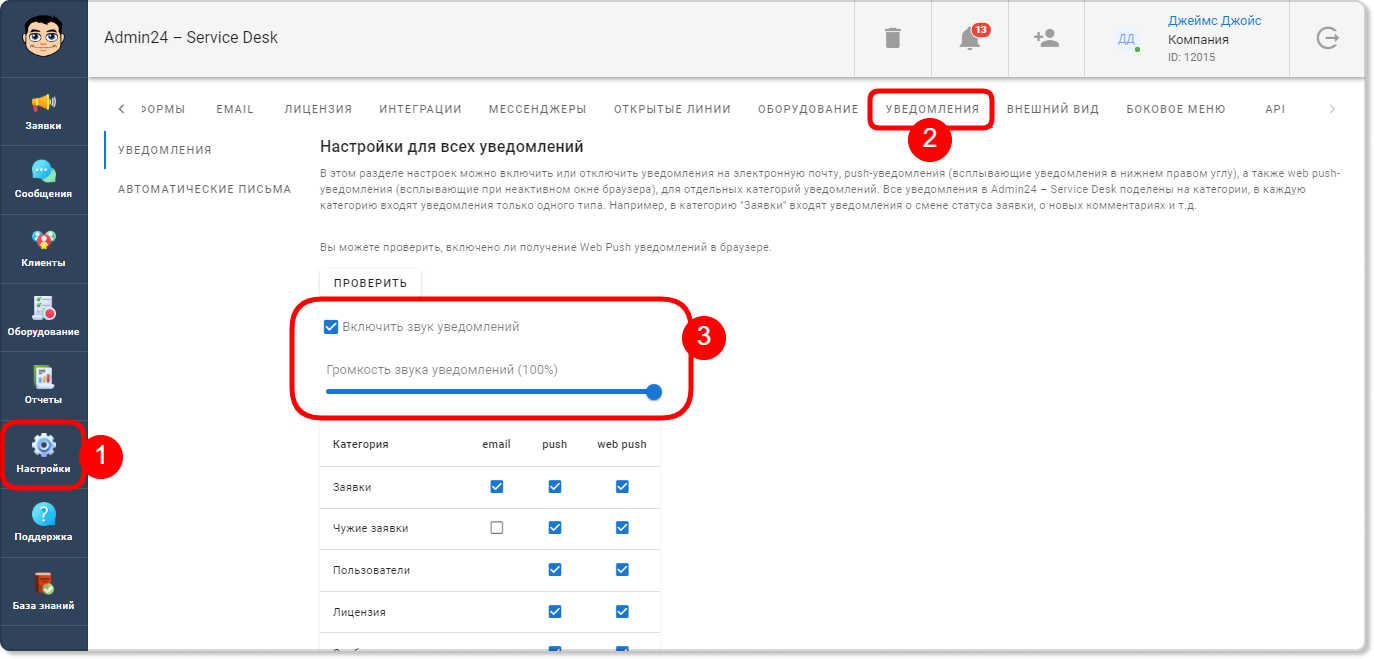Open notifications bell with 13 badge

pyautogui.click(x=970, y=38)
